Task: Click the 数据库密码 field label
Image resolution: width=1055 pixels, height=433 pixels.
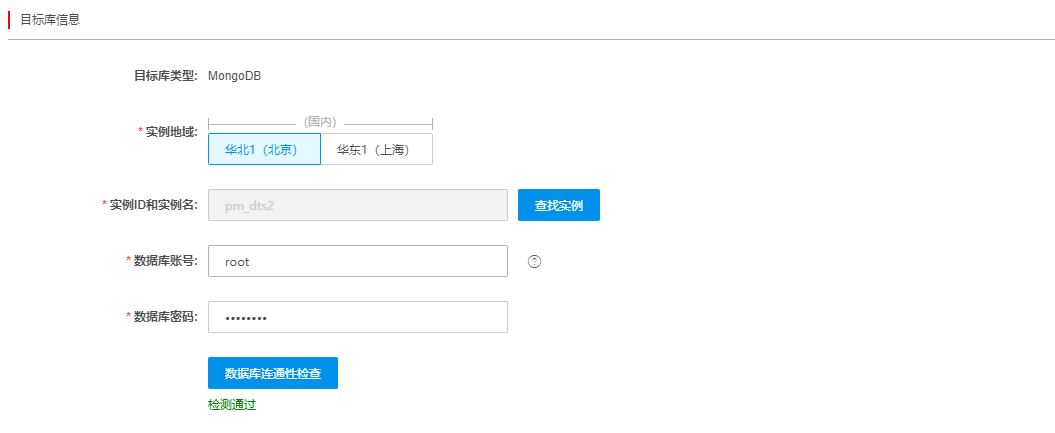Action: click(166, 316)
